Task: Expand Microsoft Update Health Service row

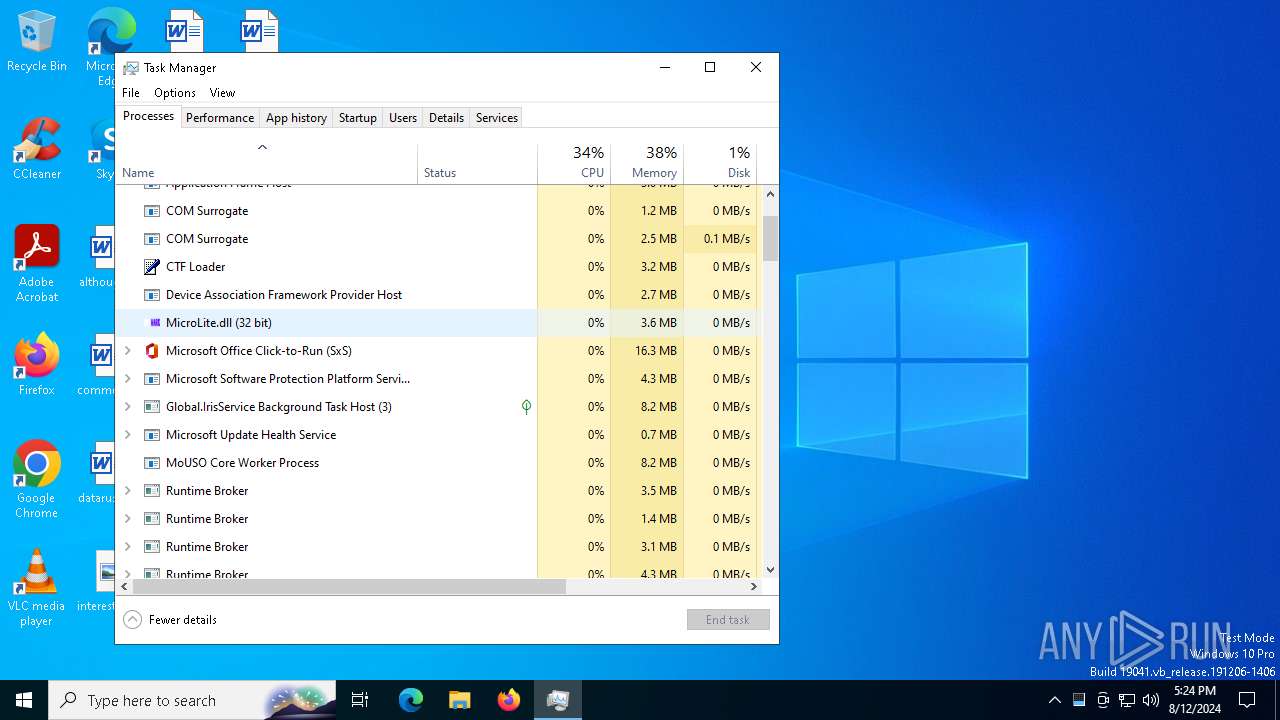Action: [x=127, y=435]
